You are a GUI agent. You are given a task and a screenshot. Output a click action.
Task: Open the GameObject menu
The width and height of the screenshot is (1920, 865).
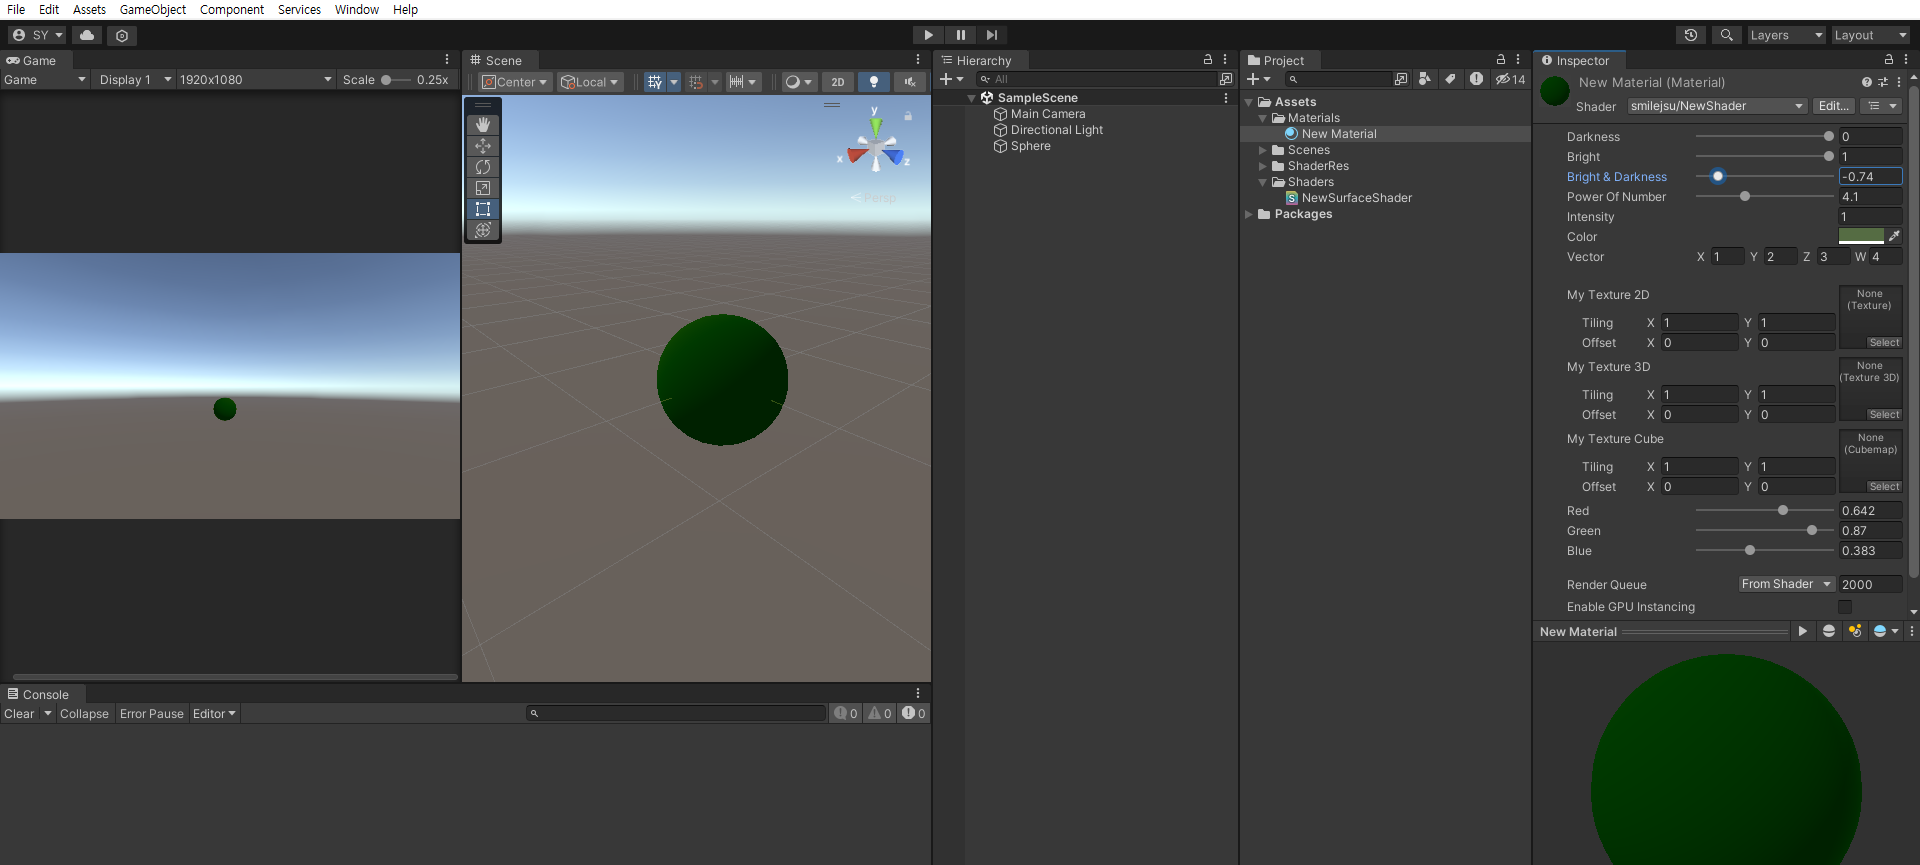coord(153,9)
